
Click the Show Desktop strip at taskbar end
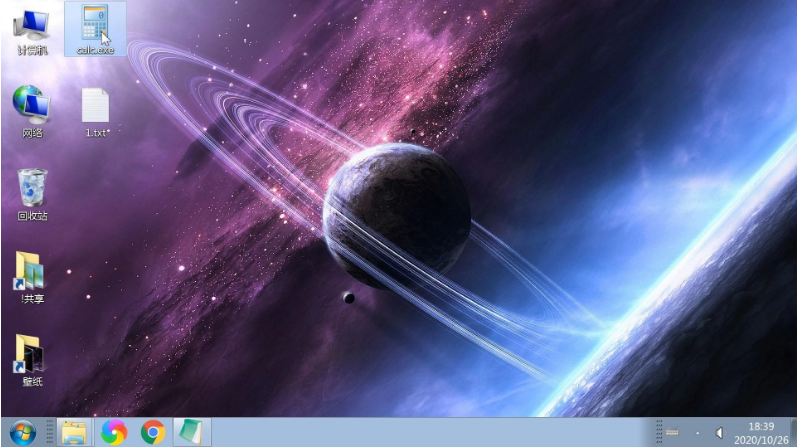click(x=793, y=432)
